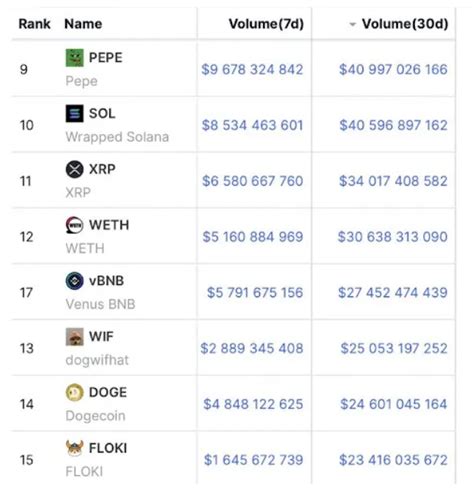Click the PEPE frog token icon

tap(74, 58)
